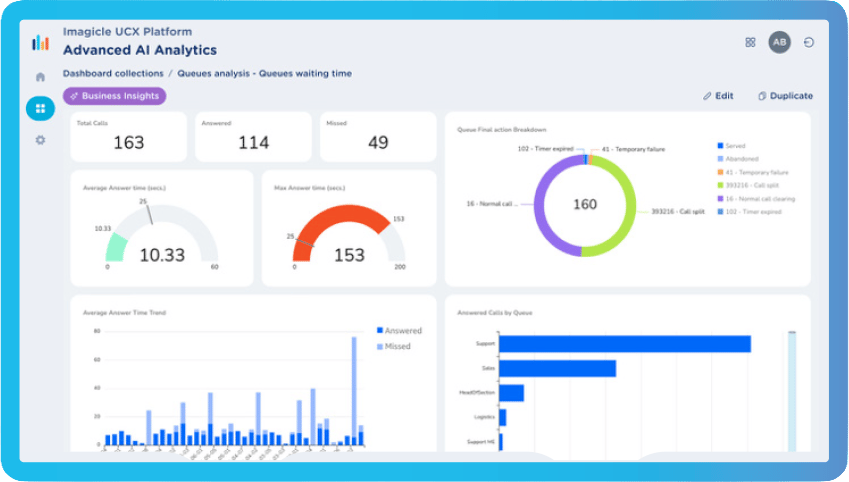Screen dimensions: 849x482
Task: Click the 393216 - Call split donut label
Action: [x=677, y=212]
